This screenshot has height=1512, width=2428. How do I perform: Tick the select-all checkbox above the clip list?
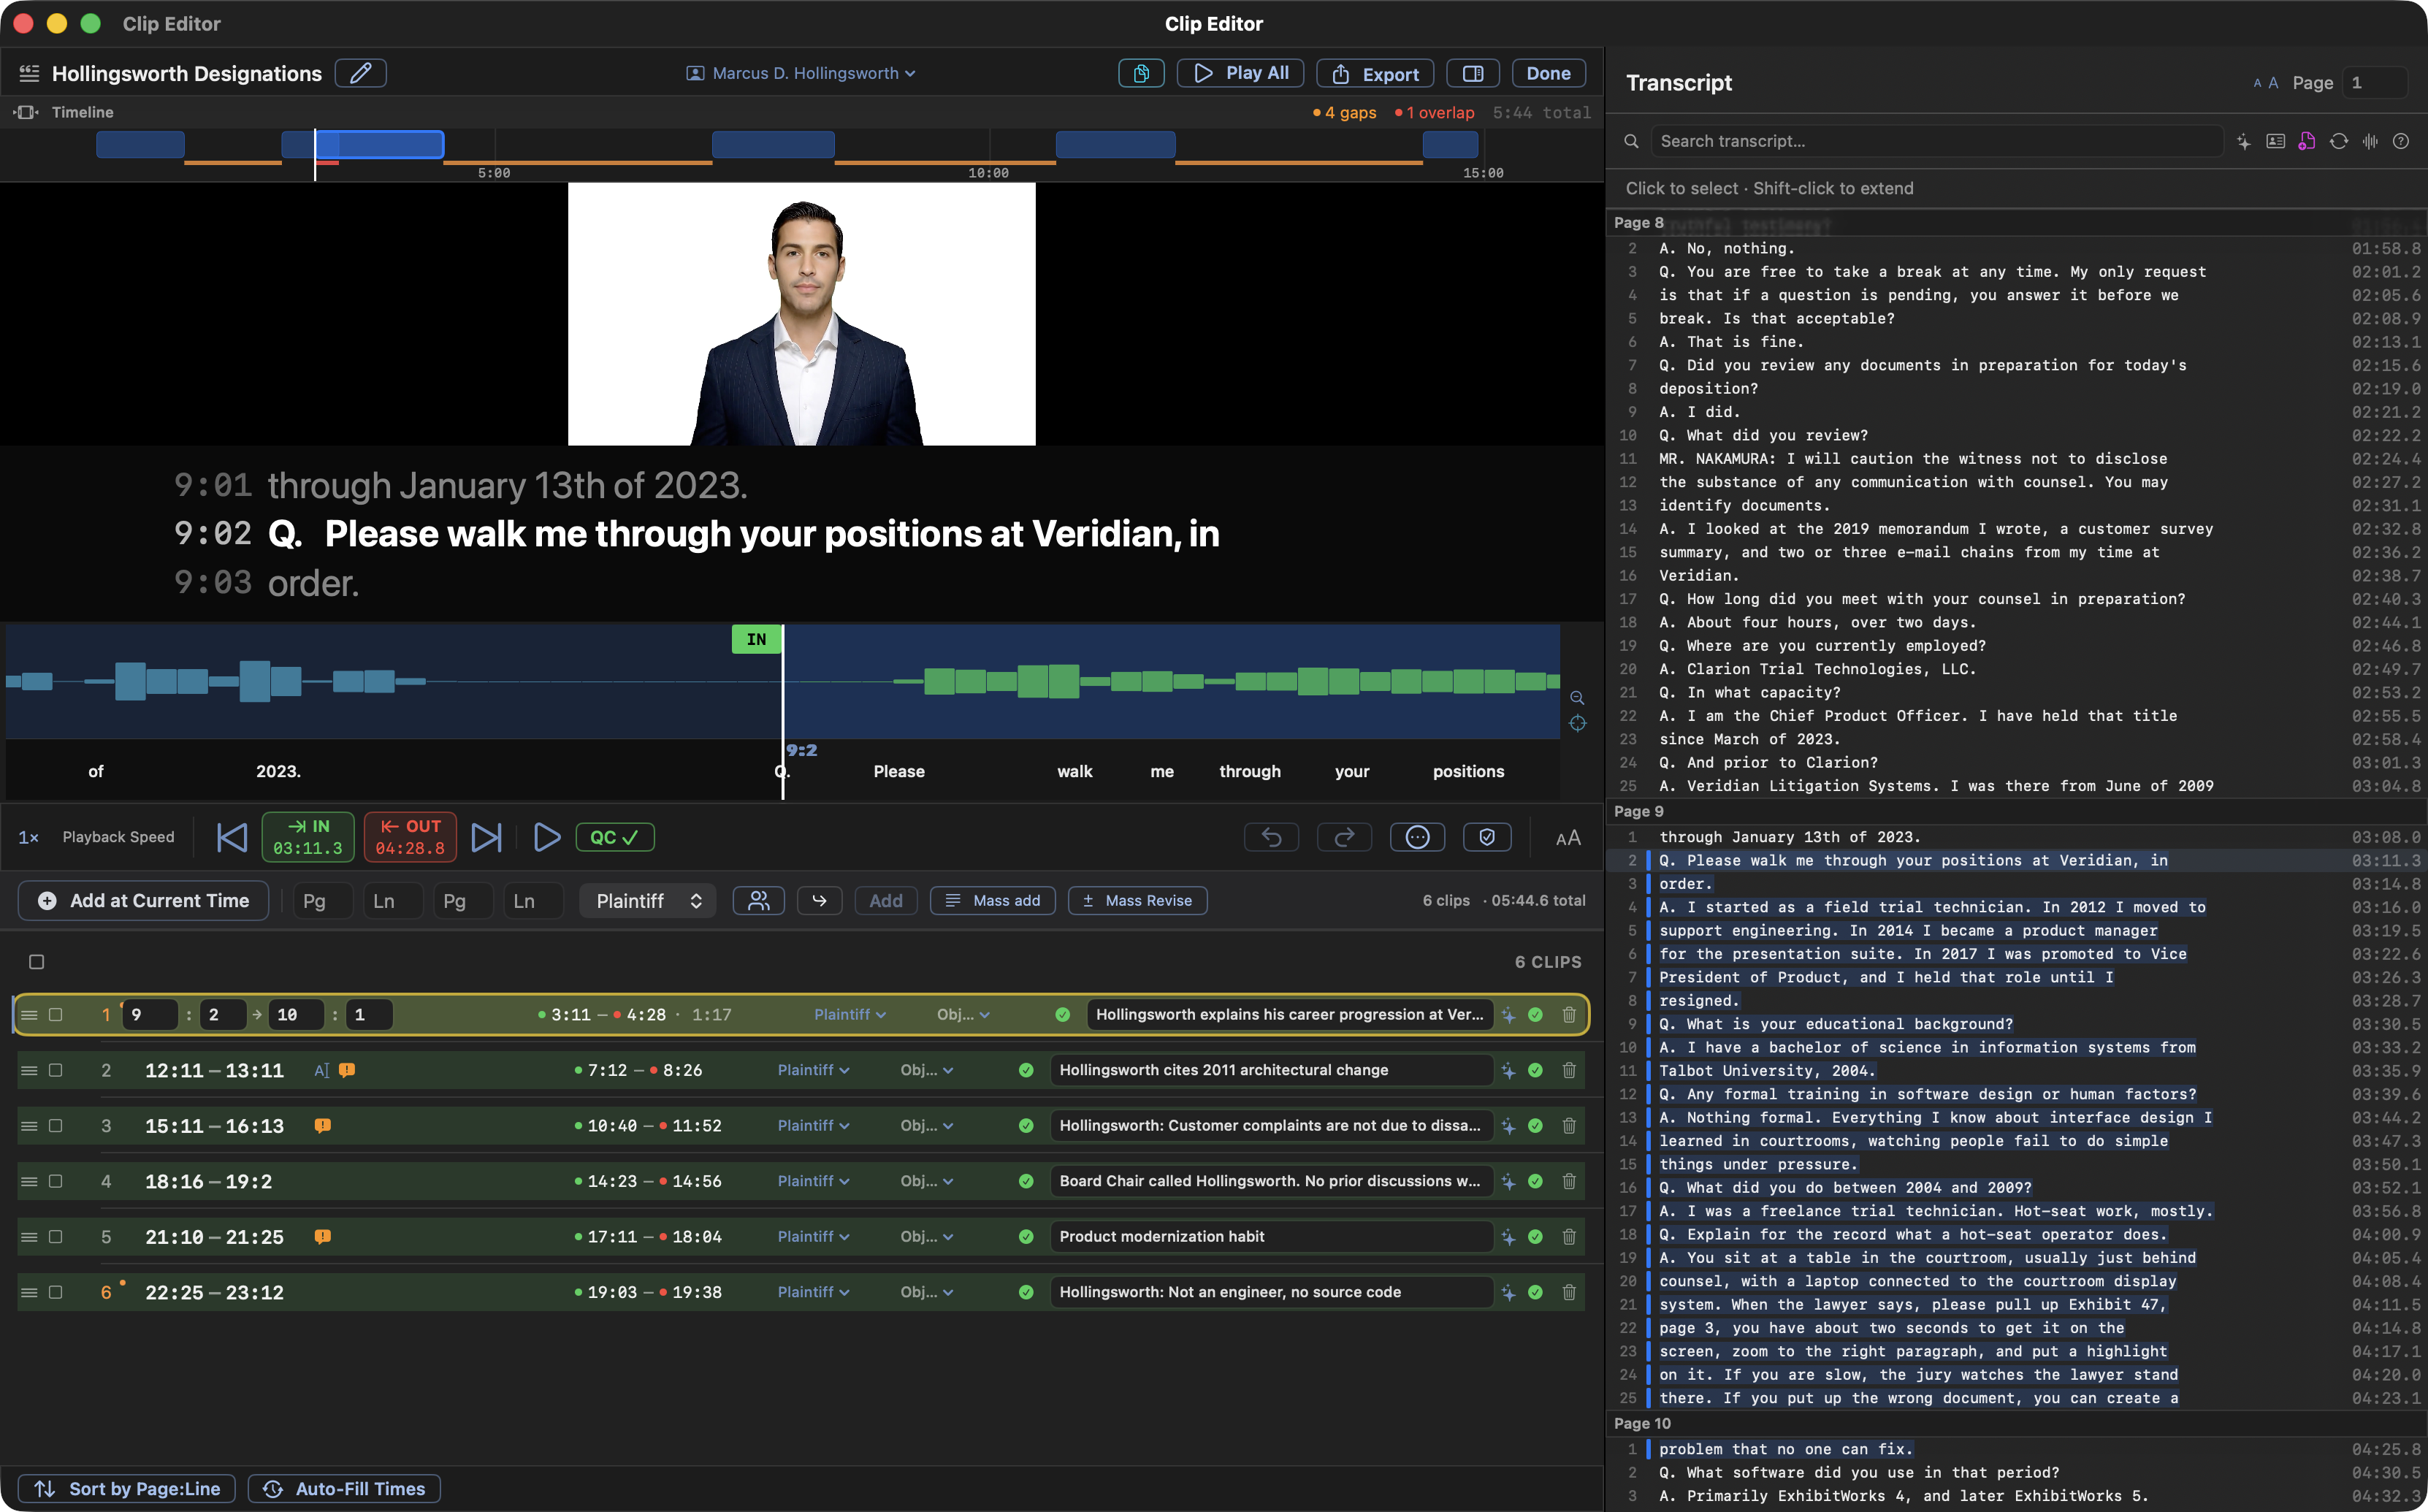pyautogui.click(x=37, y=961)
